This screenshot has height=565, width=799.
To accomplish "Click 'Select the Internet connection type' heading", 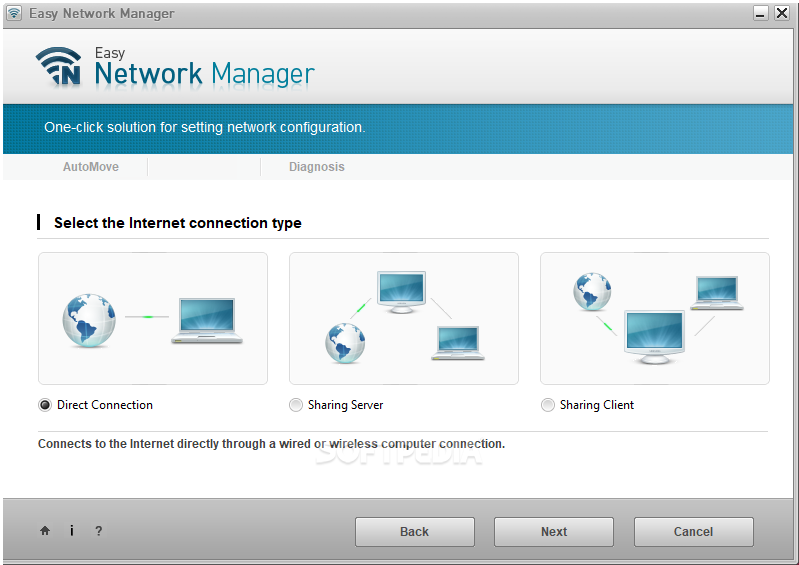I will click(x=178, y=223).
